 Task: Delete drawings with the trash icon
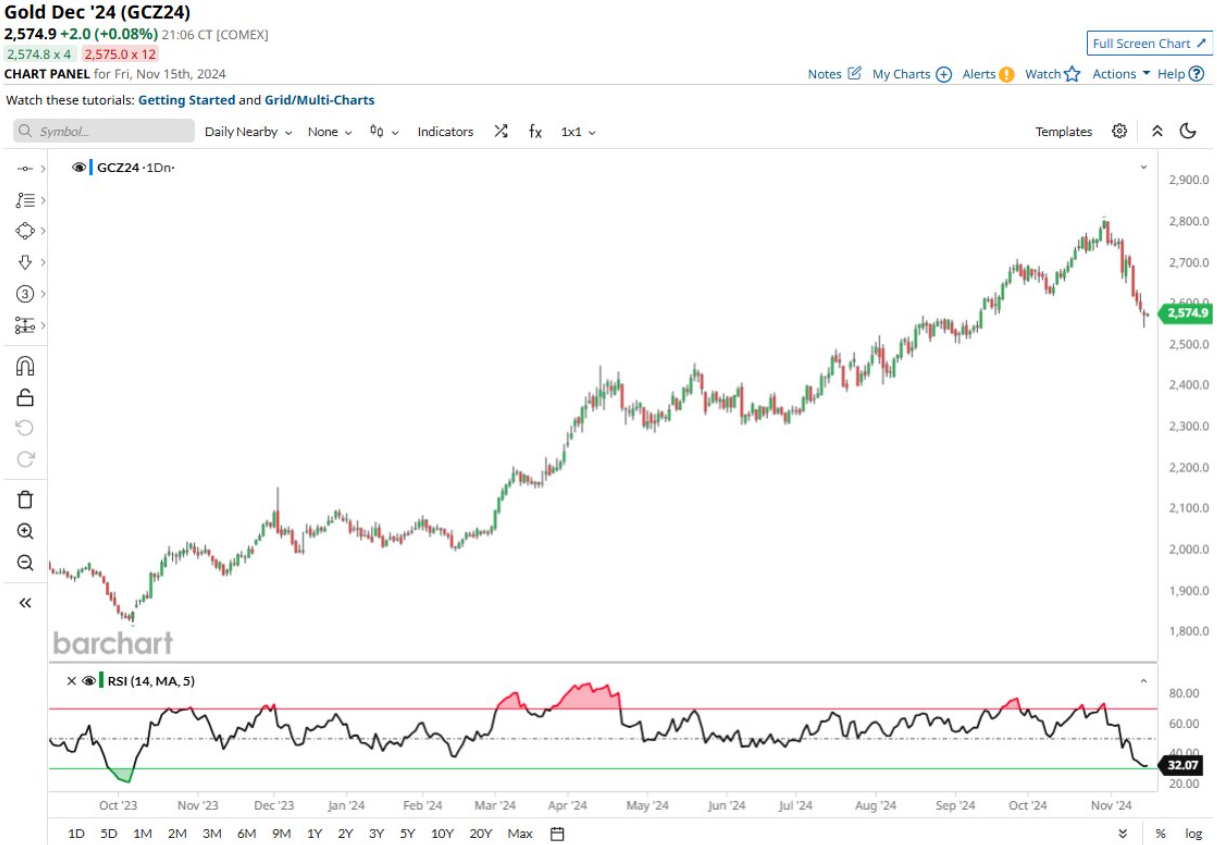click(25, 499)
